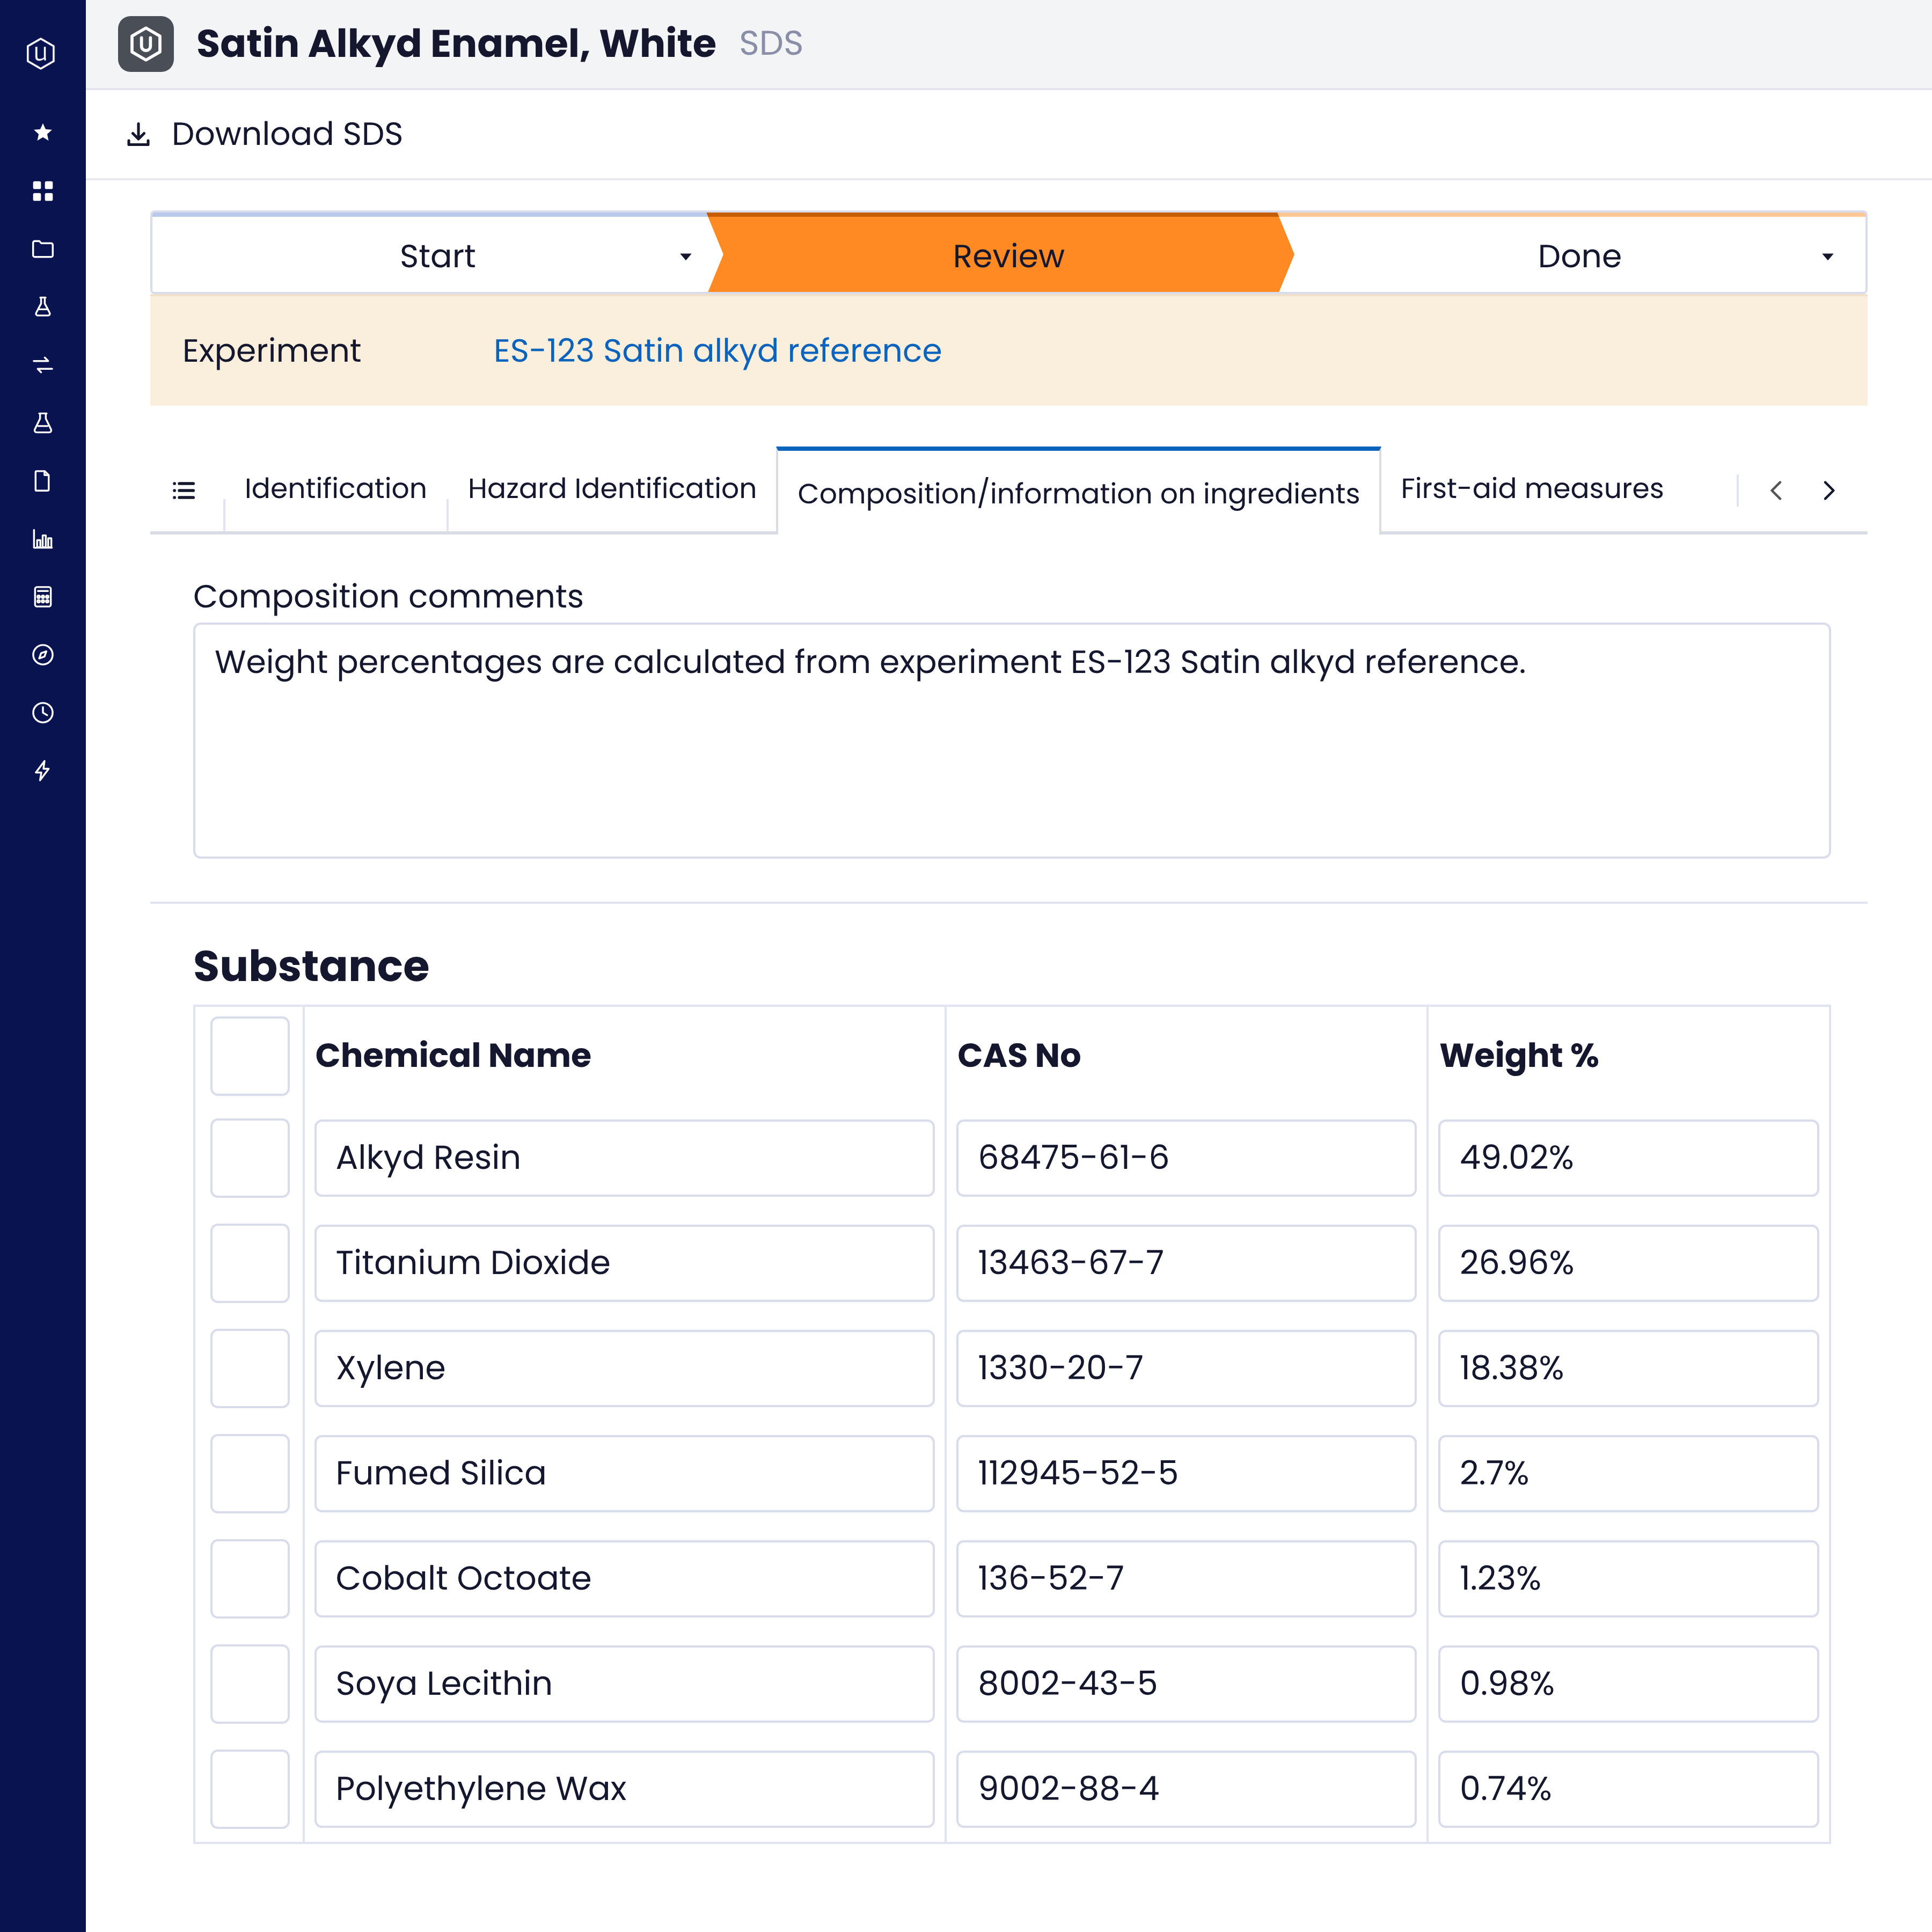Switch to the Hazard Identification tab
Viewport: 1932px width, 1932px height.
tap(612, 489)
